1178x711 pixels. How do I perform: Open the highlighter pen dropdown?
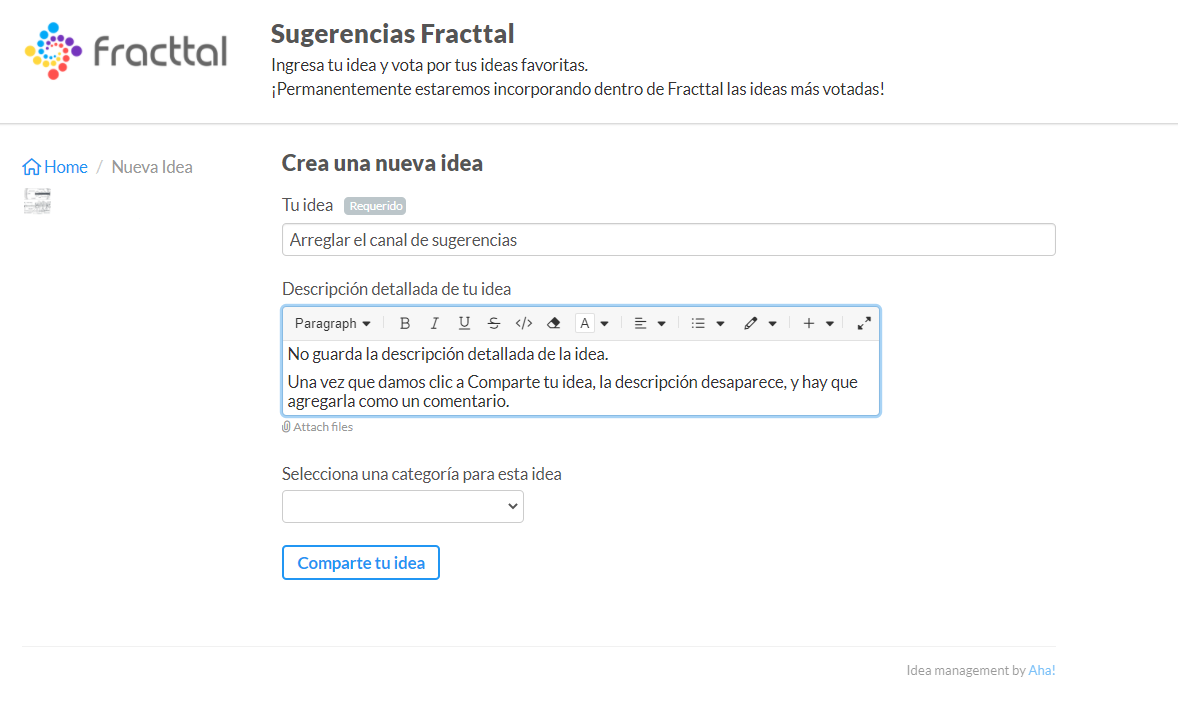coord(760,323)
